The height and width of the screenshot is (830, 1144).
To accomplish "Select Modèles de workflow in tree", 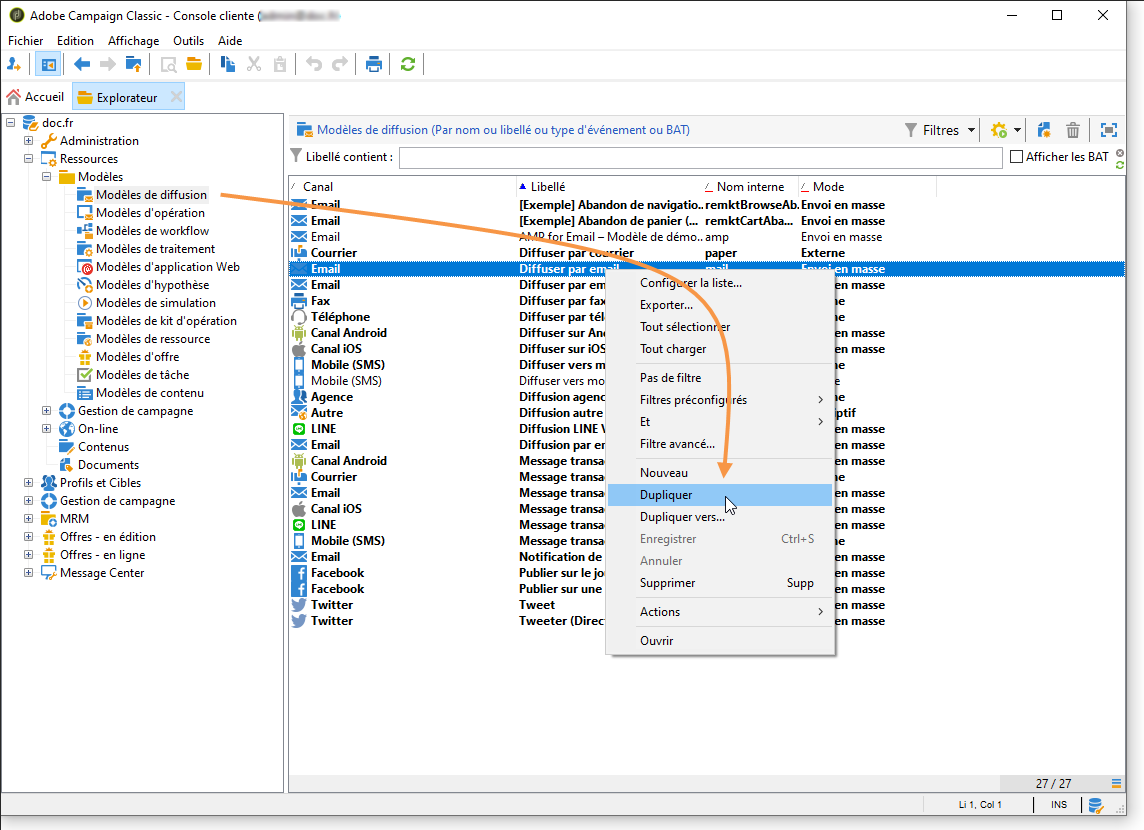I will pos(152,231).
